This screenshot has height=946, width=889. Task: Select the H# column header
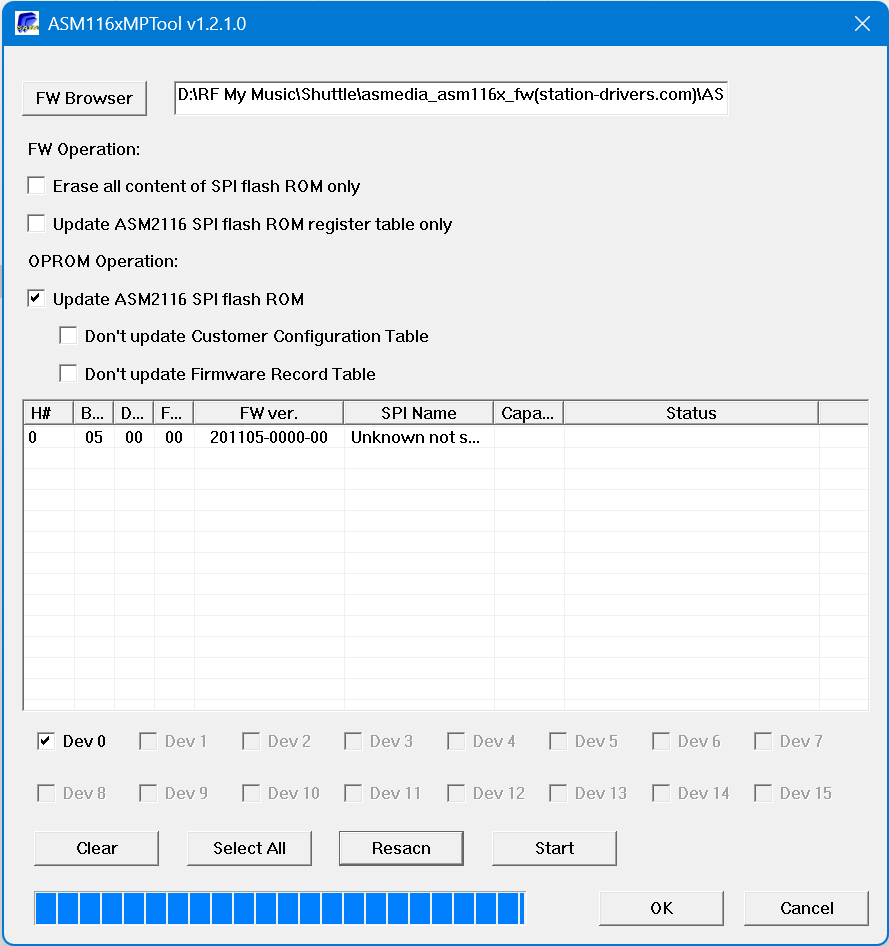coord(47,413)
